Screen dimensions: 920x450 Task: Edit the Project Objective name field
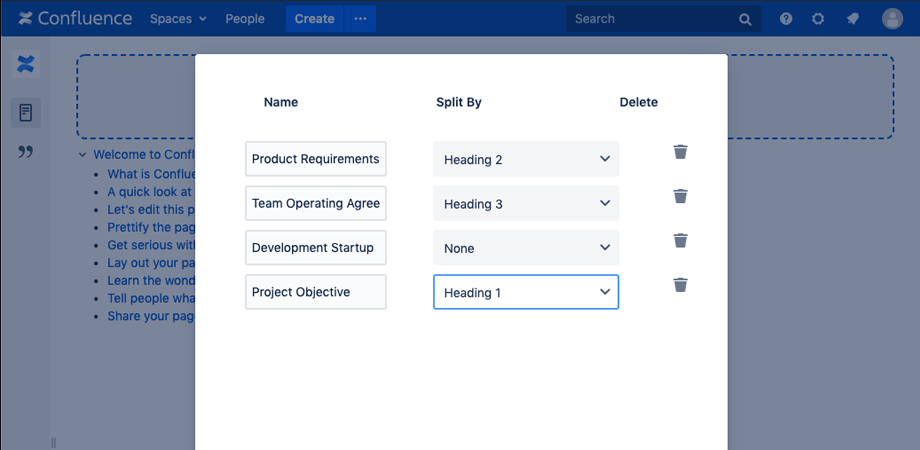coord(316,292)
